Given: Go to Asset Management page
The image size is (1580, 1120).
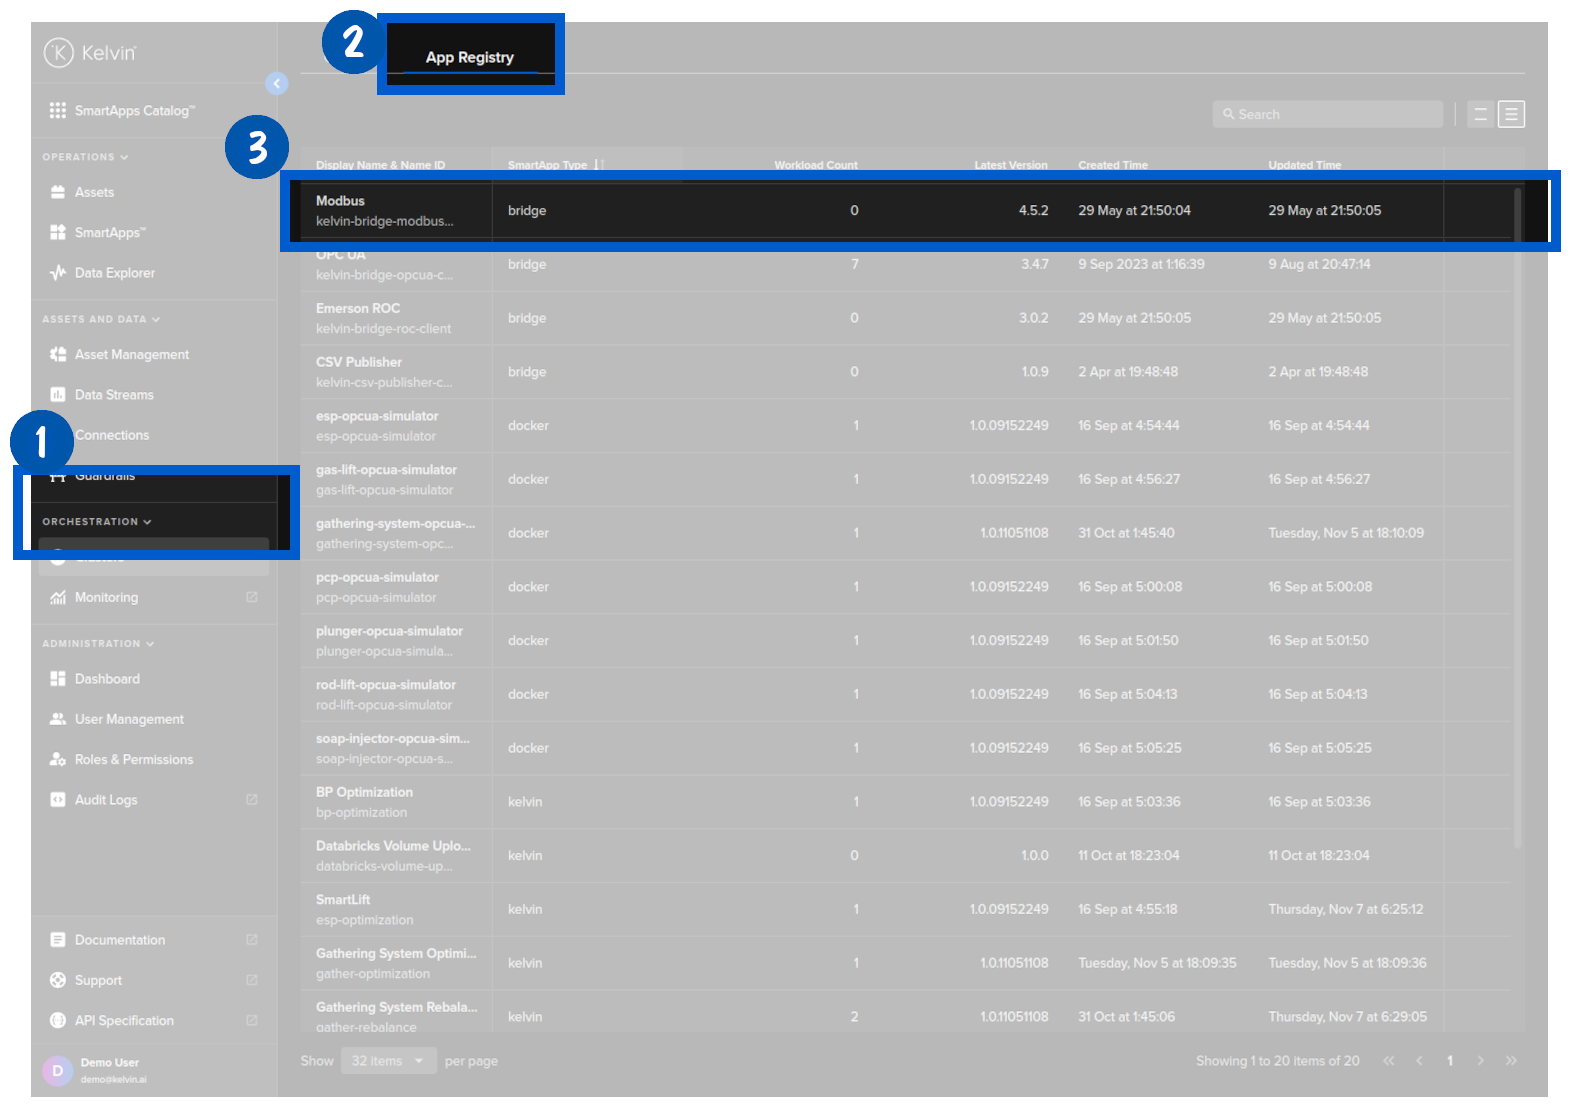Looking at the screenshot, I should tap(131, 355).
